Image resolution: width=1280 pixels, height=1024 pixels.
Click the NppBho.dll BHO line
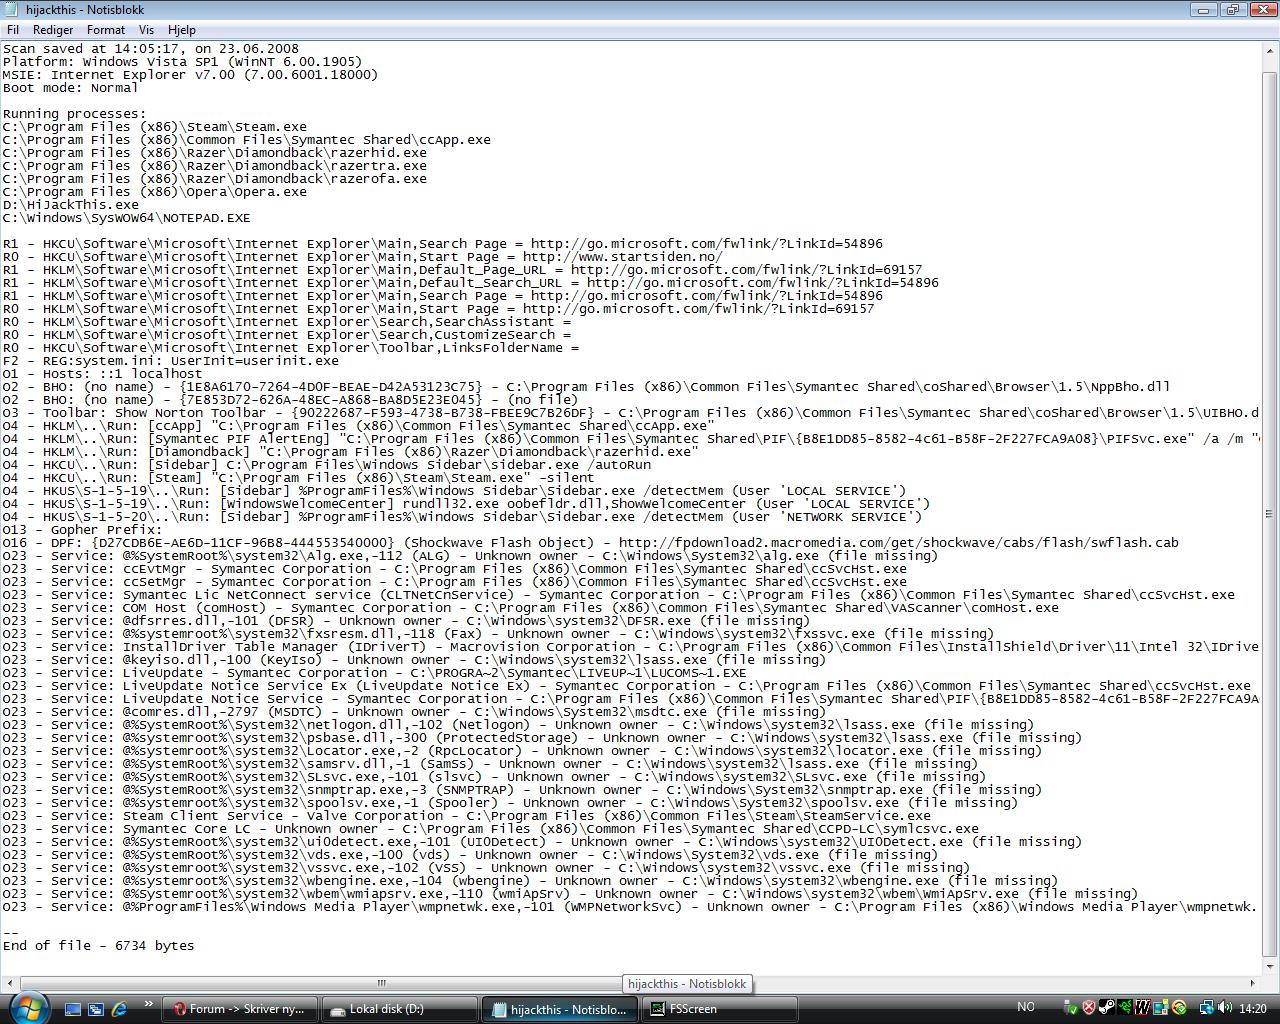pyautogui.click(x=586, y=386)
